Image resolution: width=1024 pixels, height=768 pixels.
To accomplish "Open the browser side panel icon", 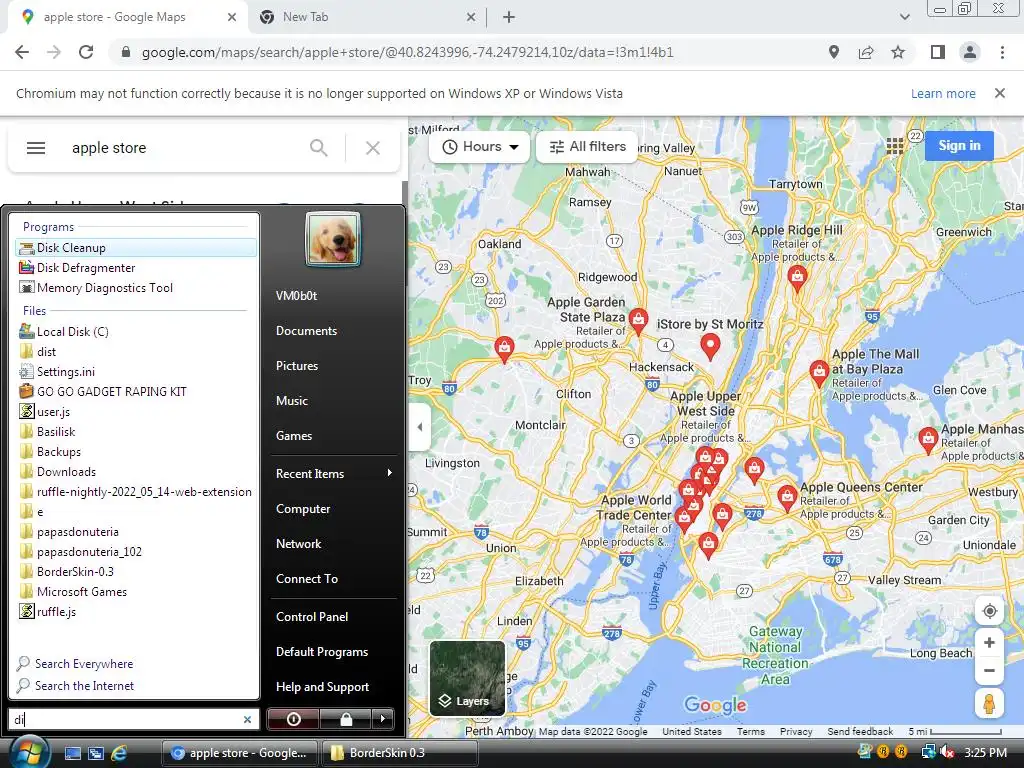I will [x=938, y=52].
